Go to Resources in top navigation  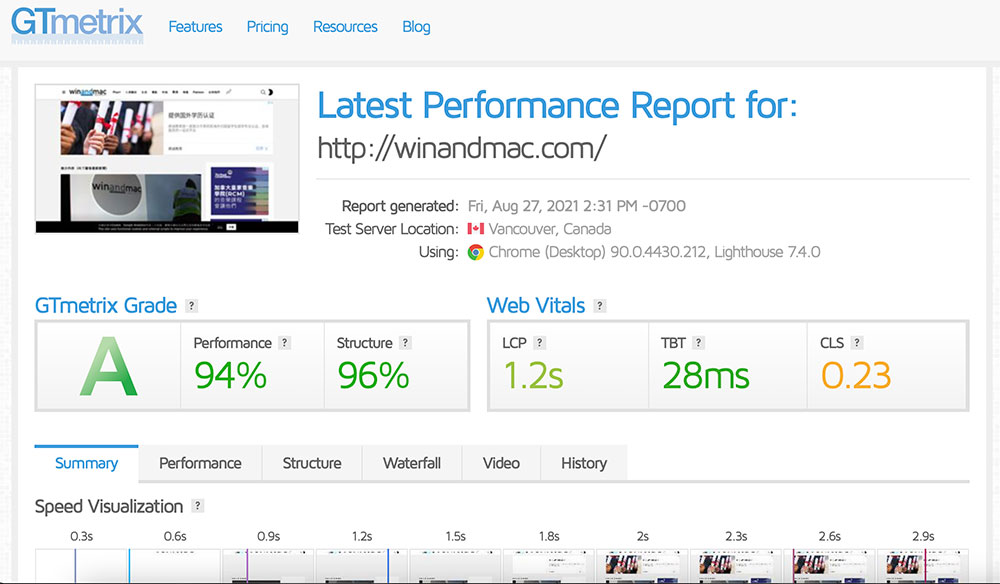click(x=345, y=27)
